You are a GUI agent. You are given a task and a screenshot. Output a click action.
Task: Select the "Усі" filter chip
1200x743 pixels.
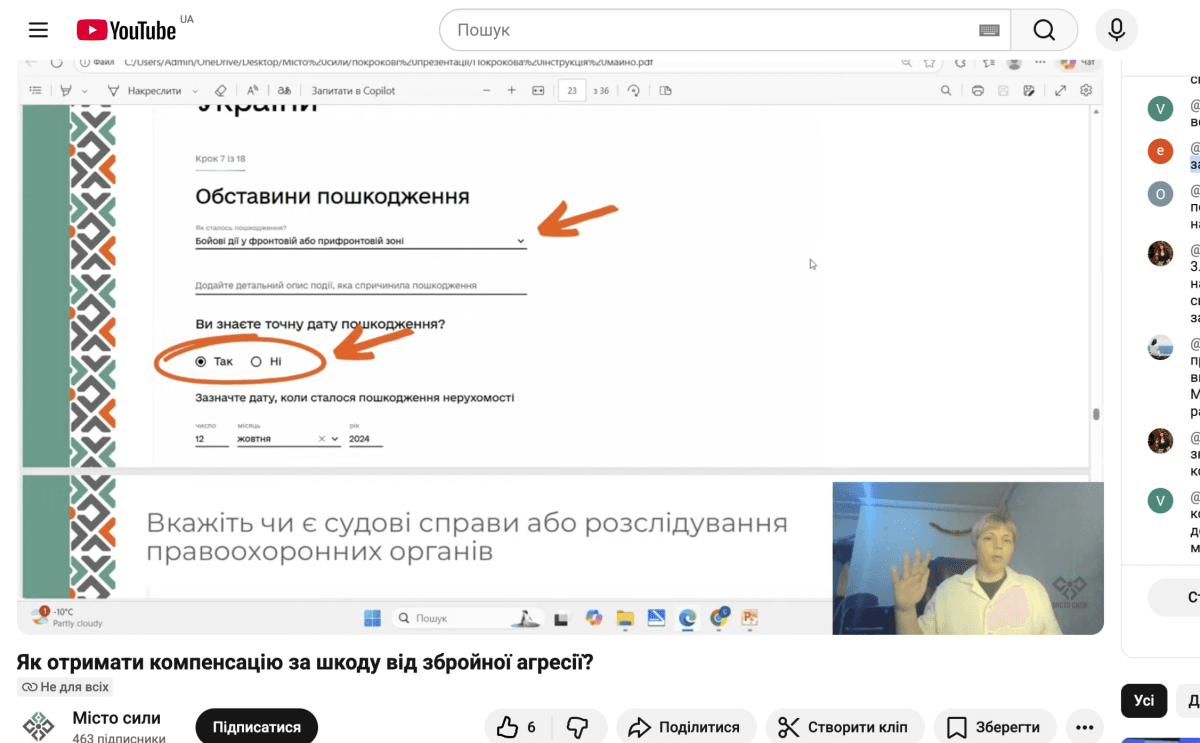(x=1143, y=701)
